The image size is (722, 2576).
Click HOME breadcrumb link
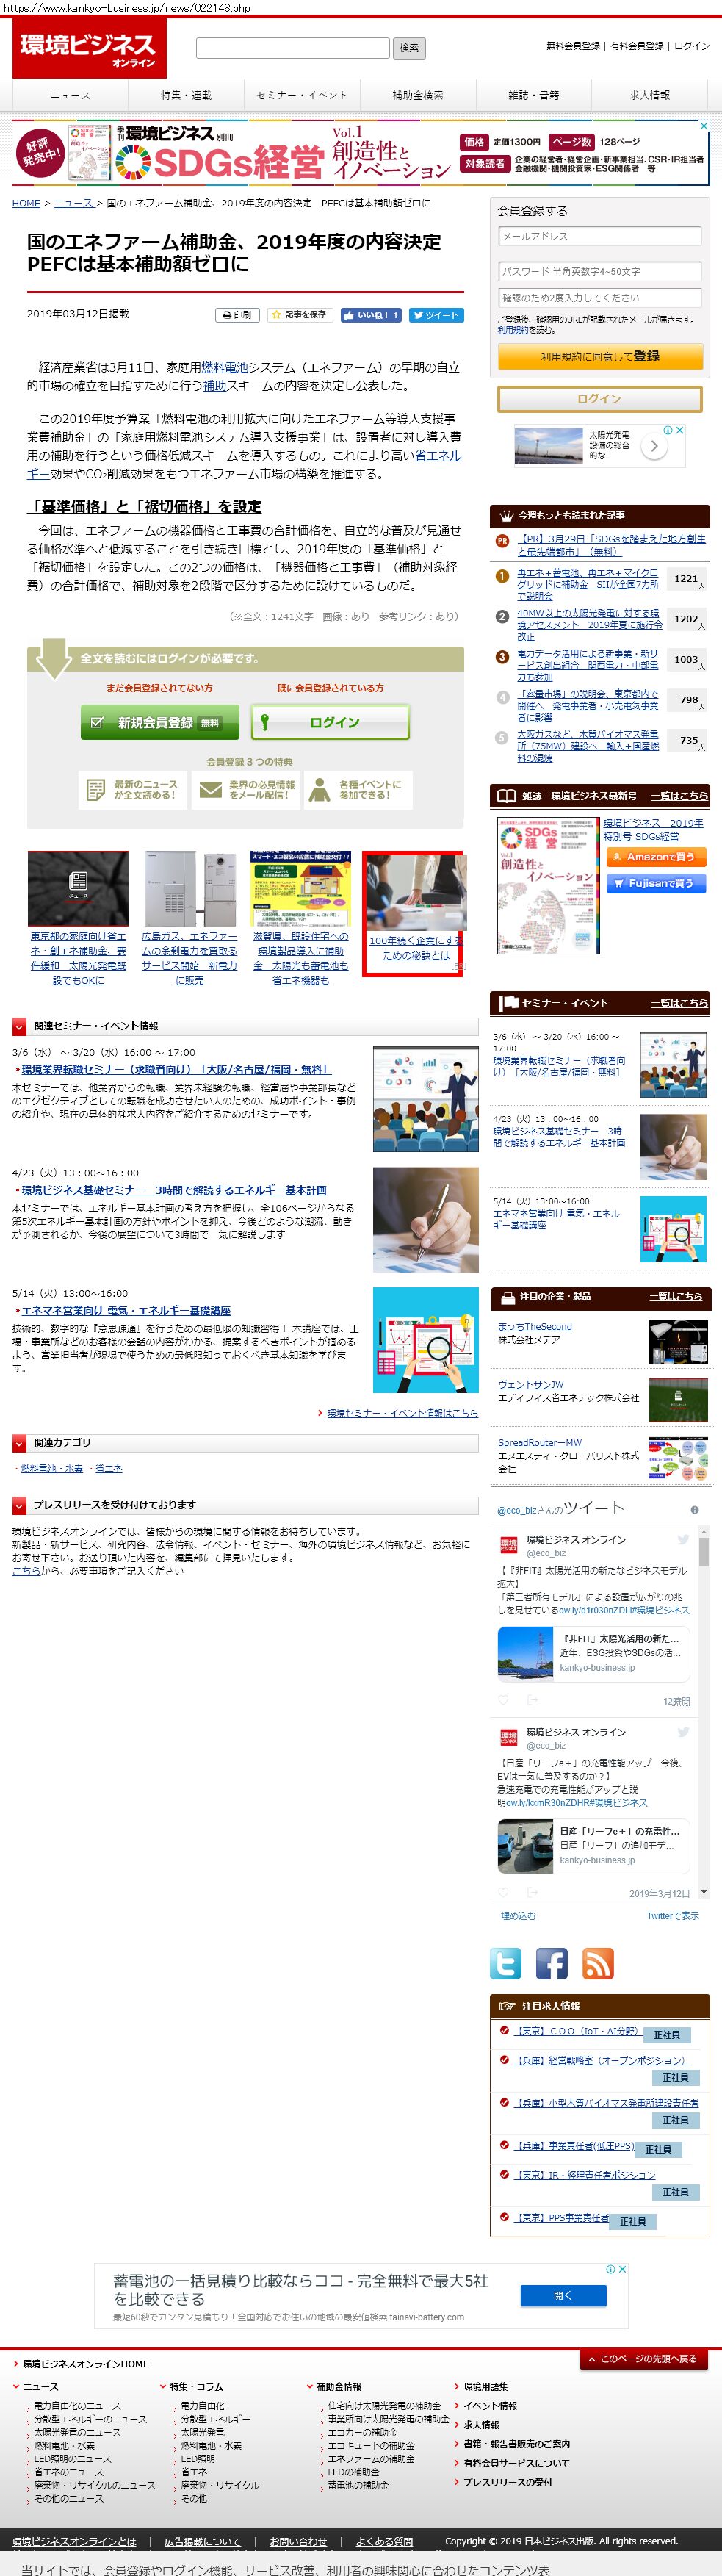tap(26, 203)
